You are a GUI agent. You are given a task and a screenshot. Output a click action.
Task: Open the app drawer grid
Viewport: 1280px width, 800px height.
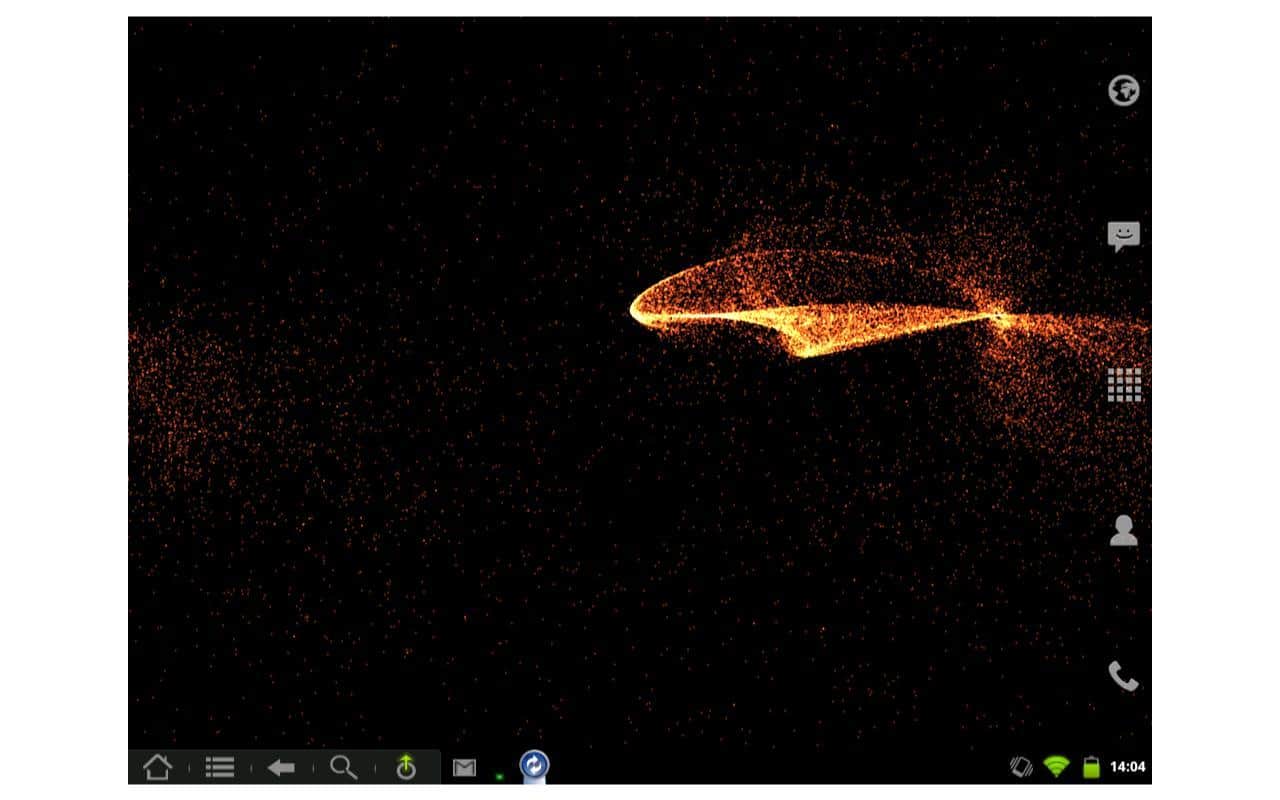[x=1124, y=384]
